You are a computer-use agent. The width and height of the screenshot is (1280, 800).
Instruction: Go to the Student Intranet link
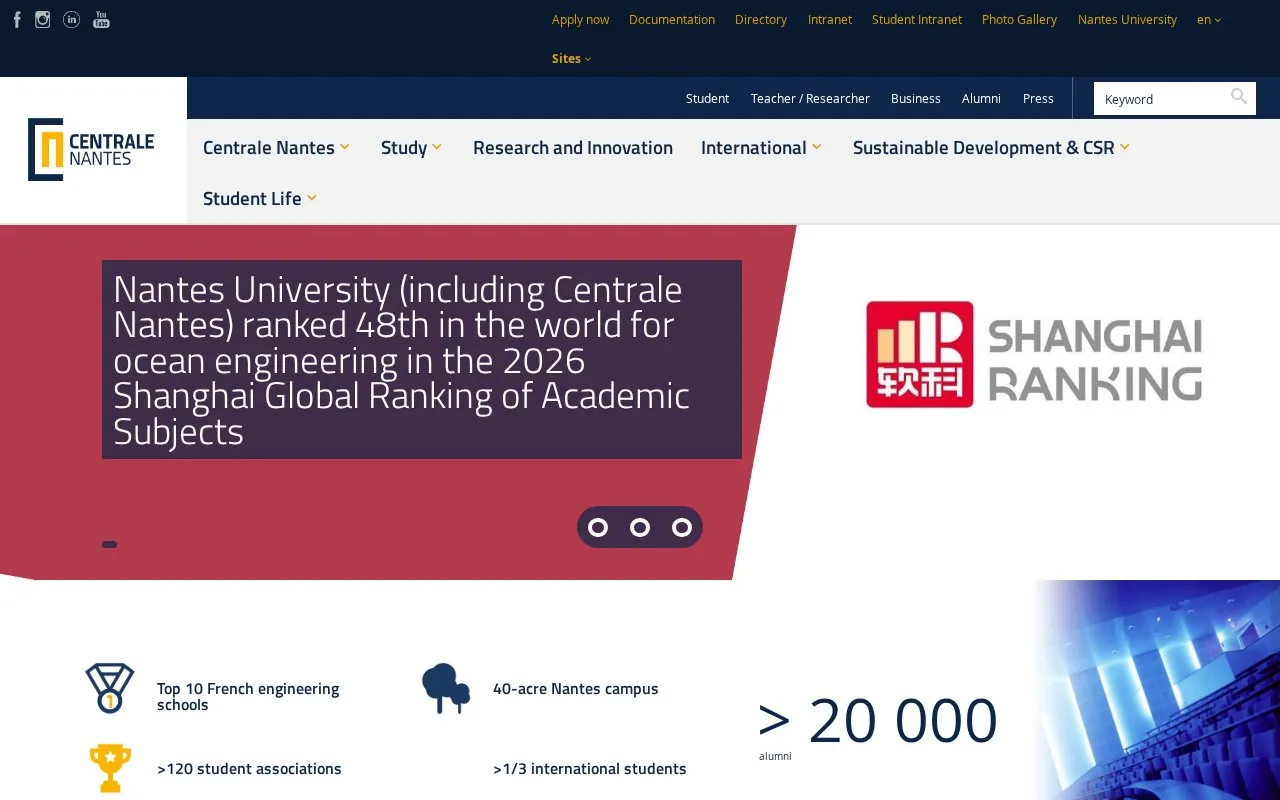click(x=917, y=20)
